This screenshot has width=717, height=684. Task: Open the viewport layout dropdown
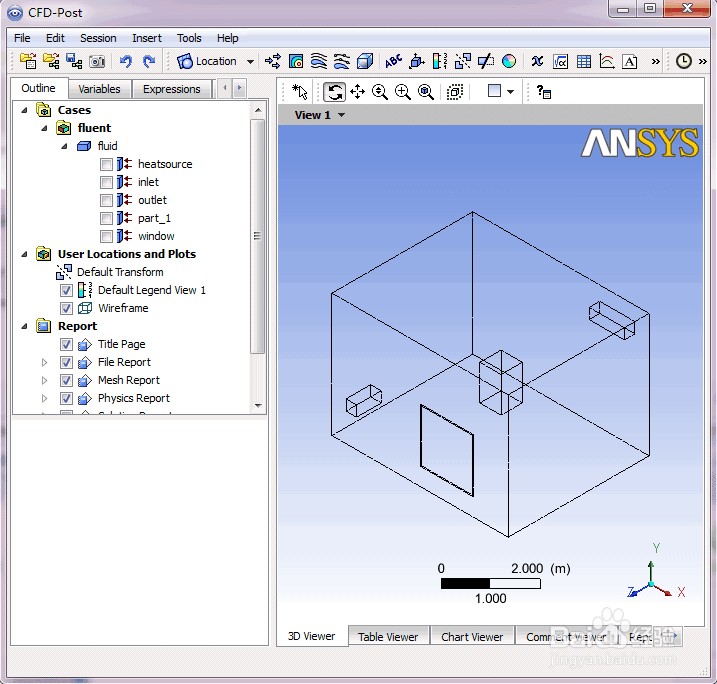point(510,91)
